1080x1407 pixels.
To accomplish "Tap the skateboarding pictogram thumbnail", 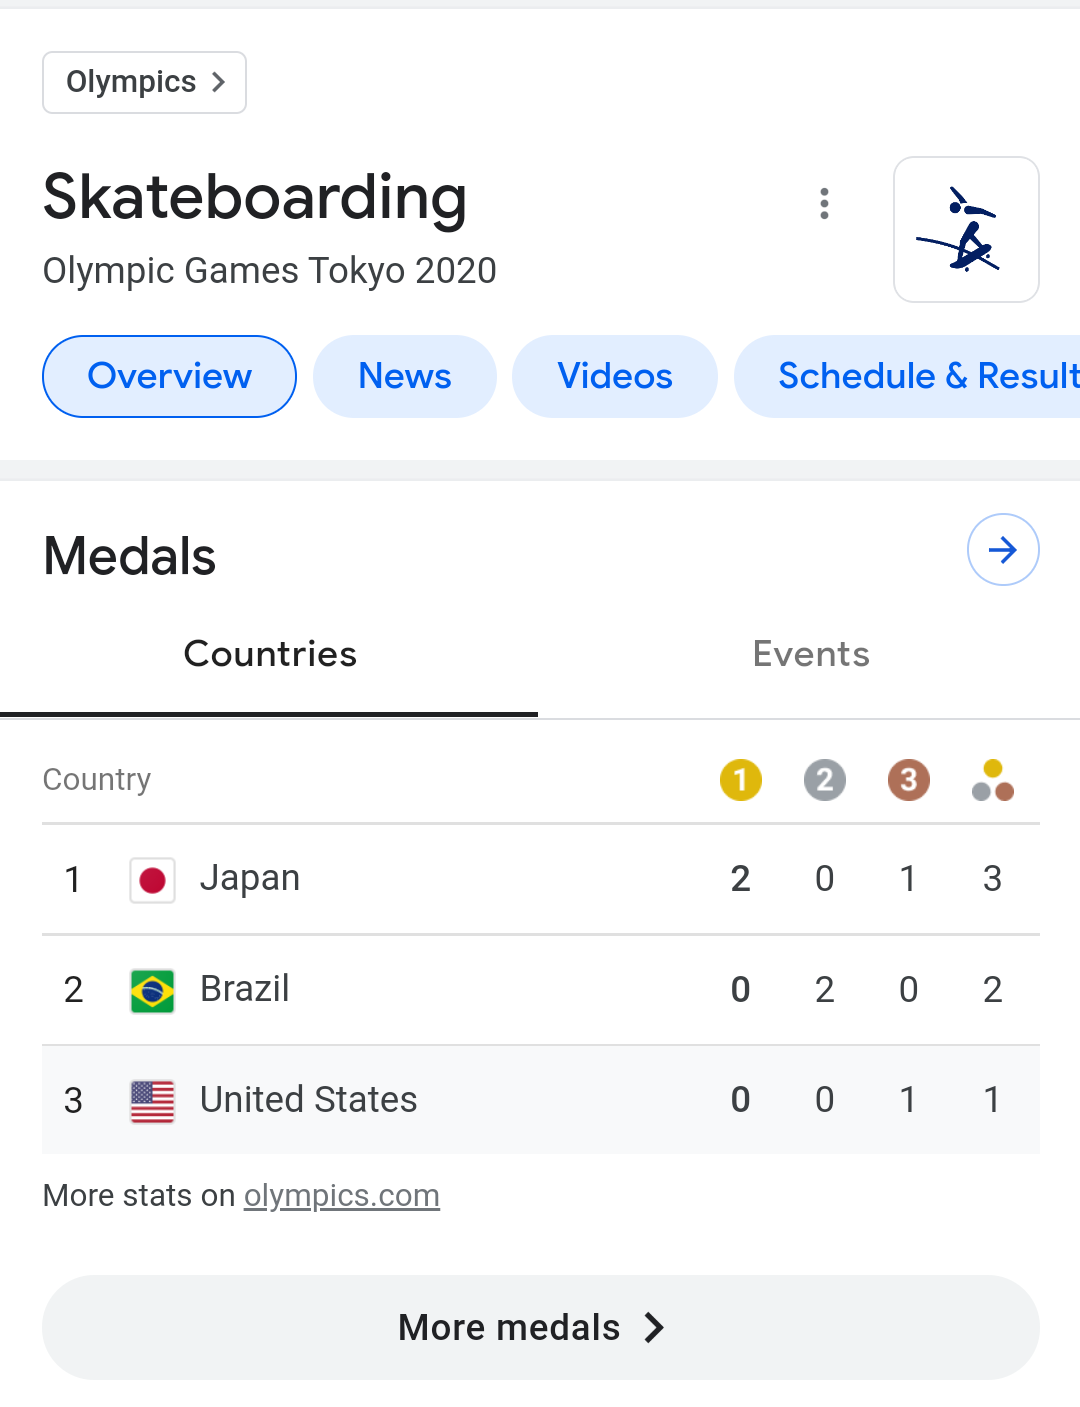I will pos(966,230).
